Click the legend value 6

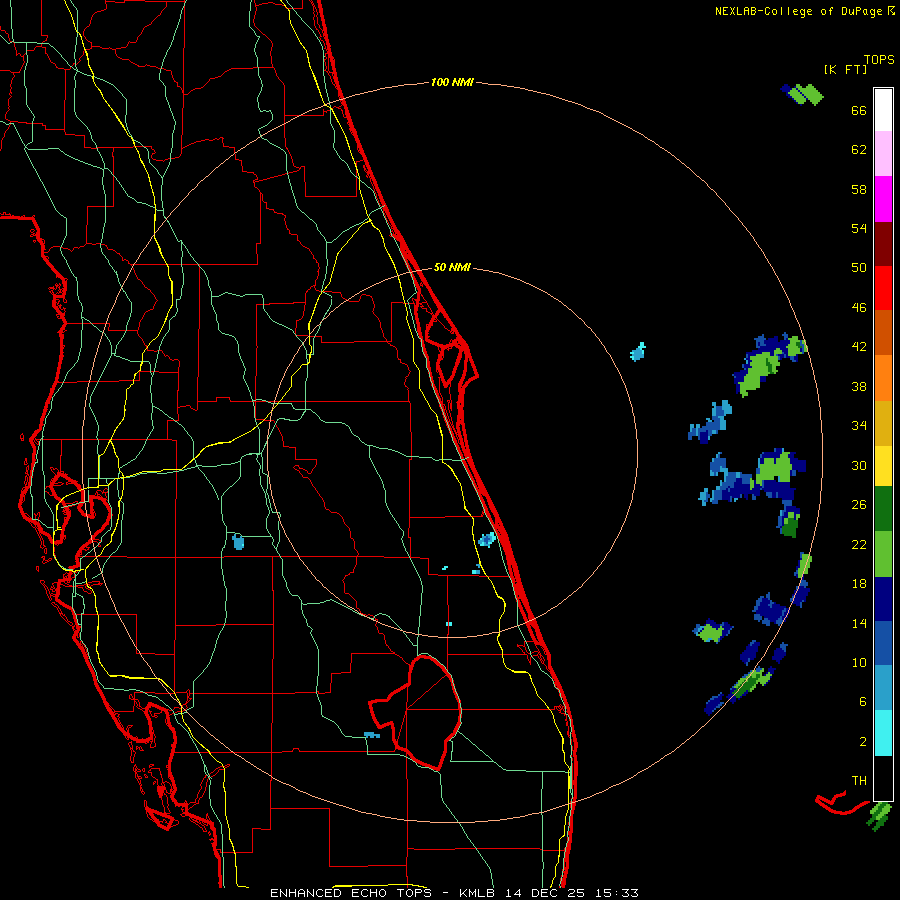(x=863, y=702)
